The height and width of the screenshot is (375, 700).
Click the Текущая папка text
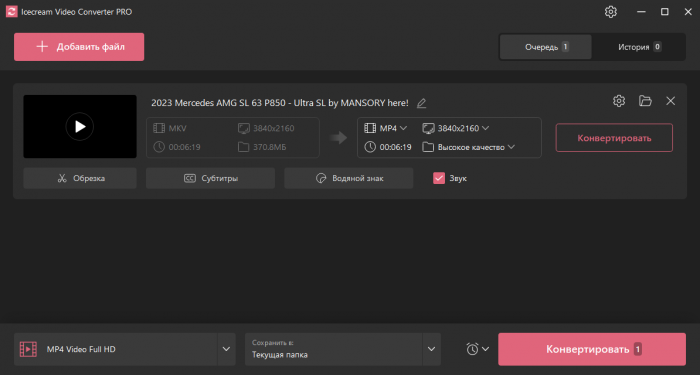(x=279, y=355)
